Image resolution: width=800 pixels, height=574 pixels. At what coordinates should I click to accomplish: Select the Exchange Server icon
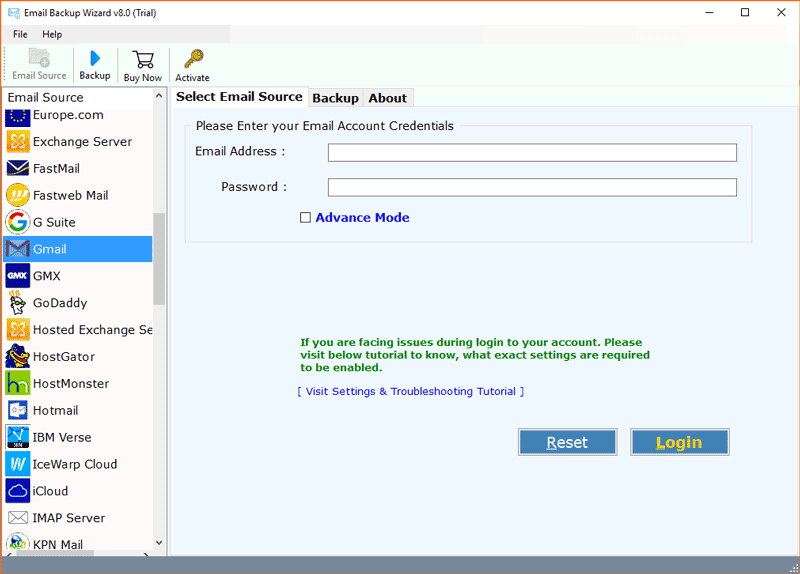pos(17,141)
